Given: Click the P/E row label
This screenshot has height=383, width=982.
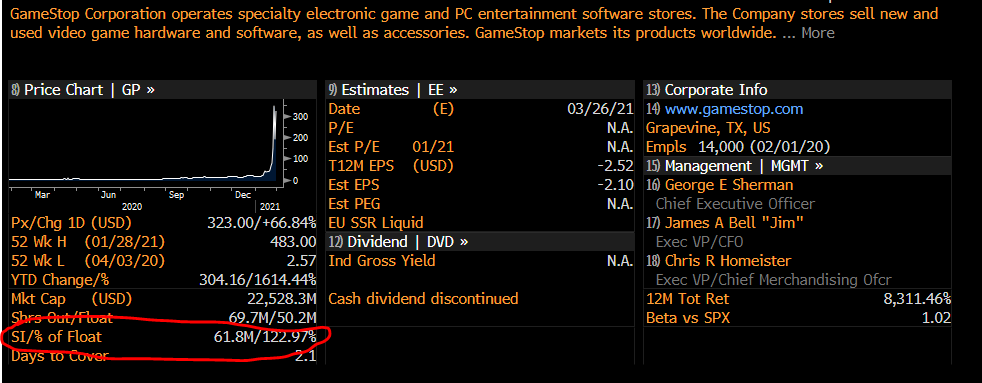Looking at the screenshot, I should pos(341,128).
